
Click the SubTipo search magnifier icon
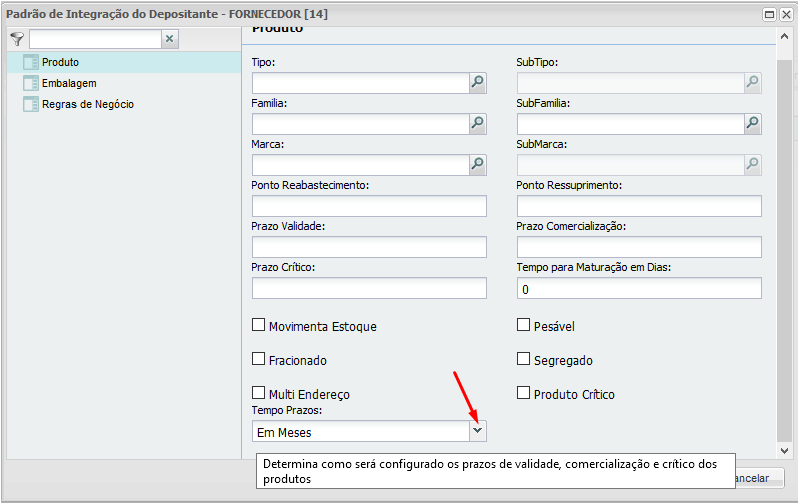(x=752, y=83)
